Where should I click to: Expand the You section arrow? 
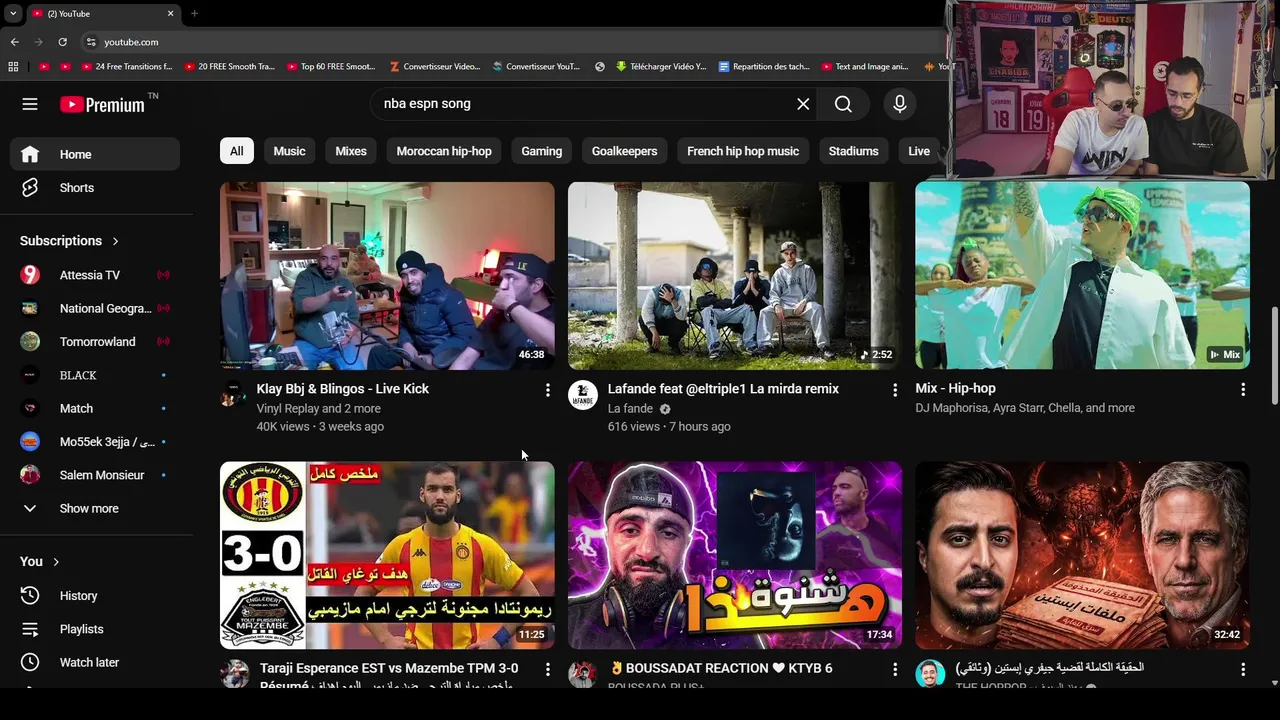(56, 562)
